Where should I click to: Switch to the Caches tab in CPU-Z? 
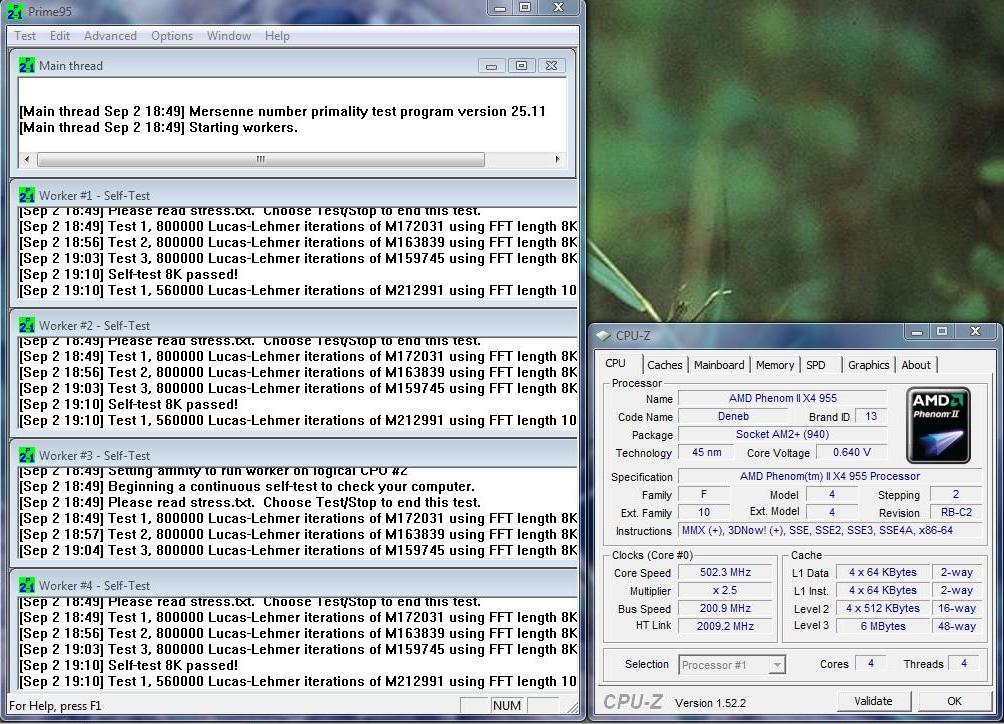(x=665, y=365)
